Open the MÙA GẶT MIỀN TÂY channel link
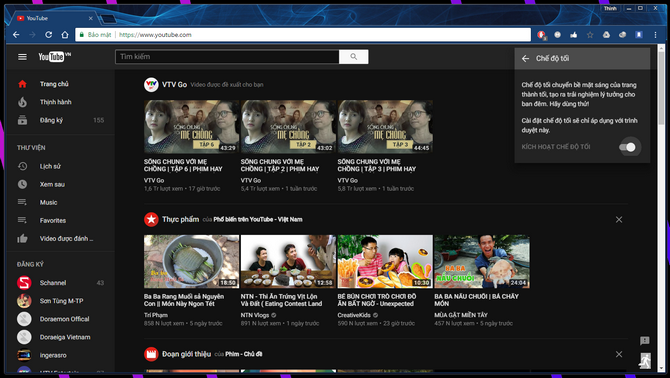Viewport: 670px width, 378px height. (461, 315)
